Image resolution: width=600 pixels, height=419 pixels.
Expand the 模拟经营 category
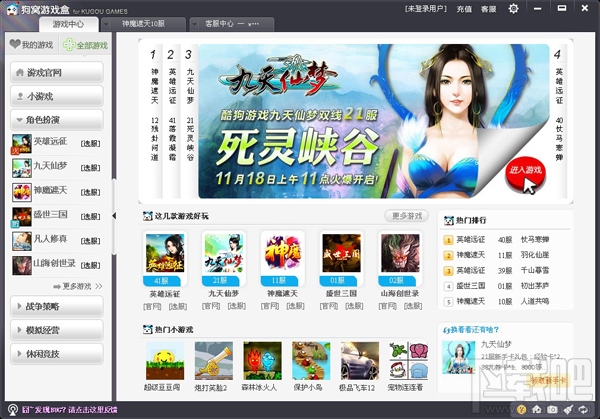pyautogui.click(x=57, y=330)
